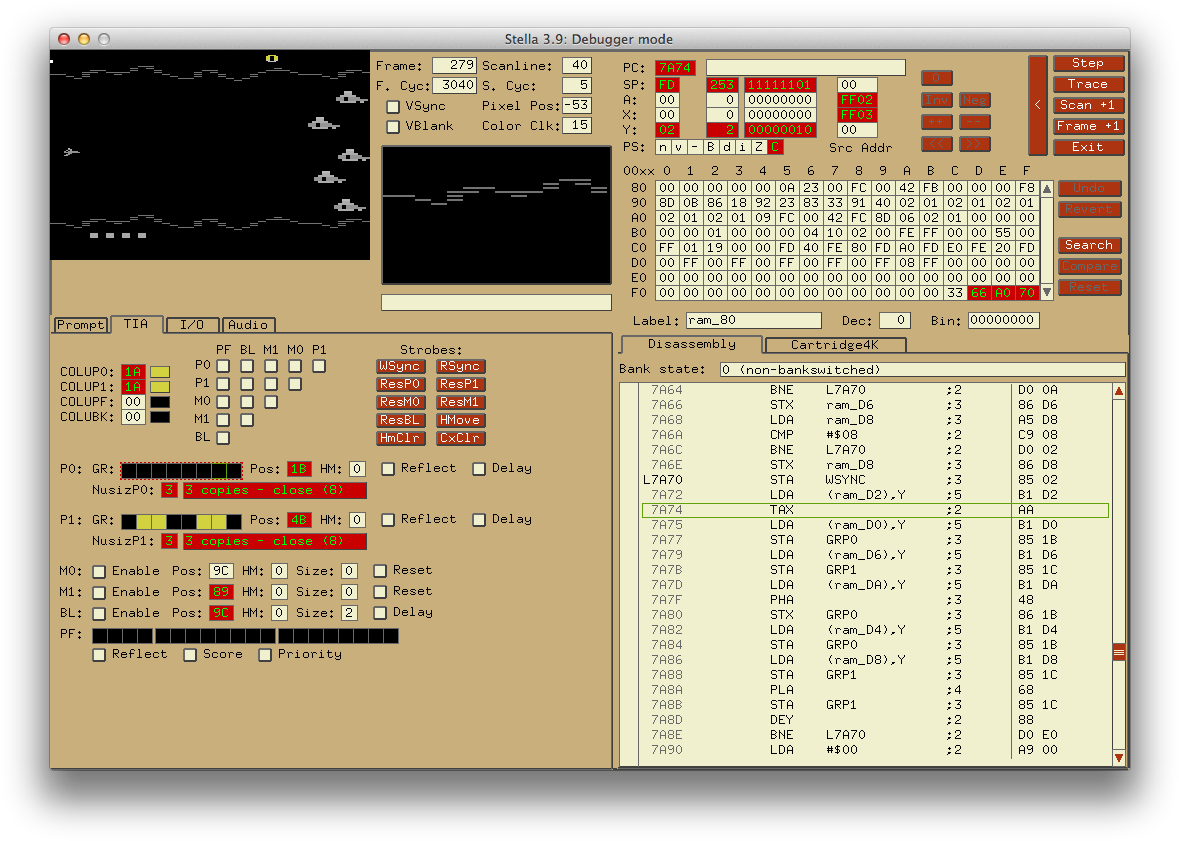Image resolution: width=1179 pixels, height=841 pixels.
Task: Open the I/O tab
Action: click(192, 325)
